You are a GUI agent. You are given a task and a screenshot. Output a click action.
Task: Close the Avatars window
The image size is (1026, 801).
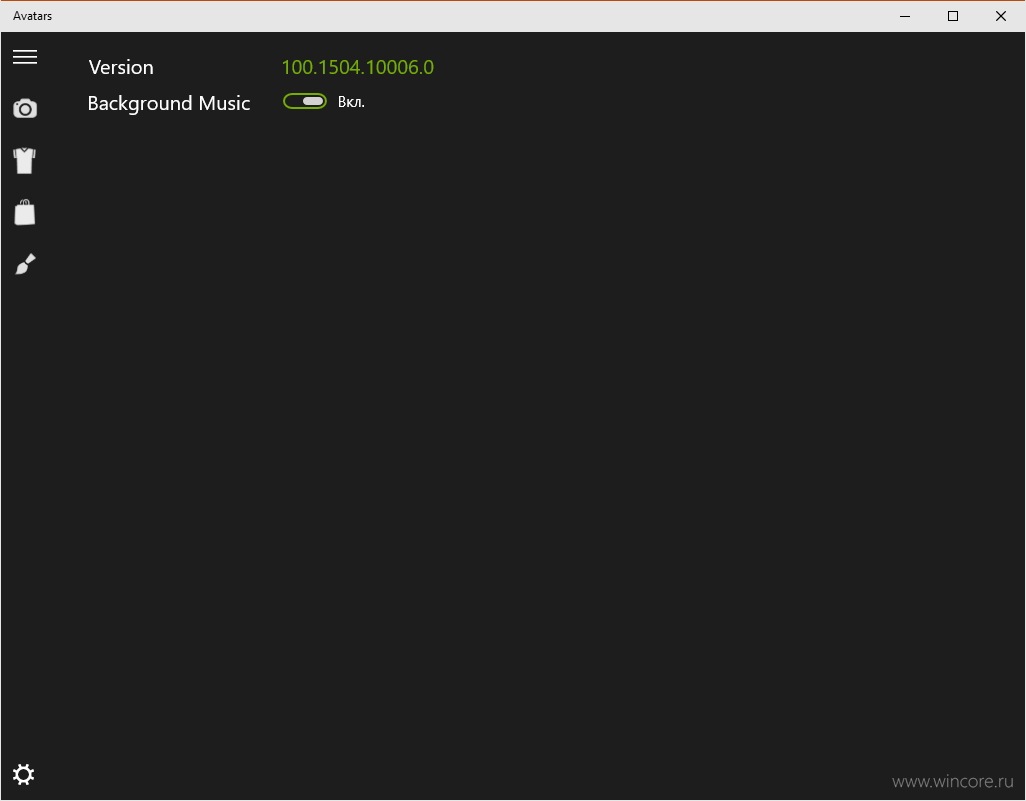click(1000, 16)
